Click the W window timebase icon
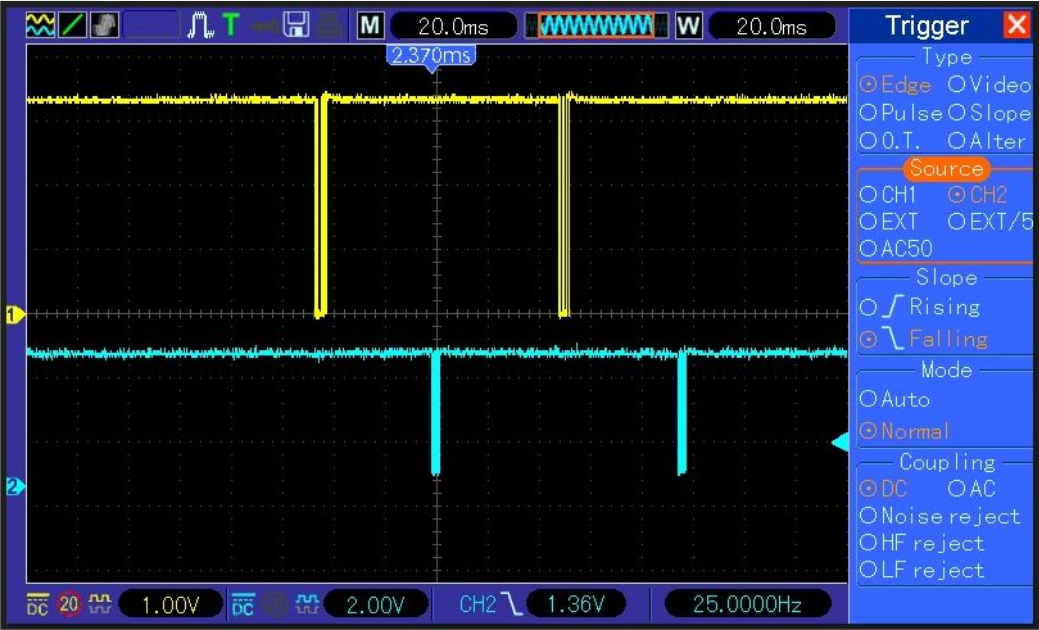1039x630 pixels. (688, 26)
